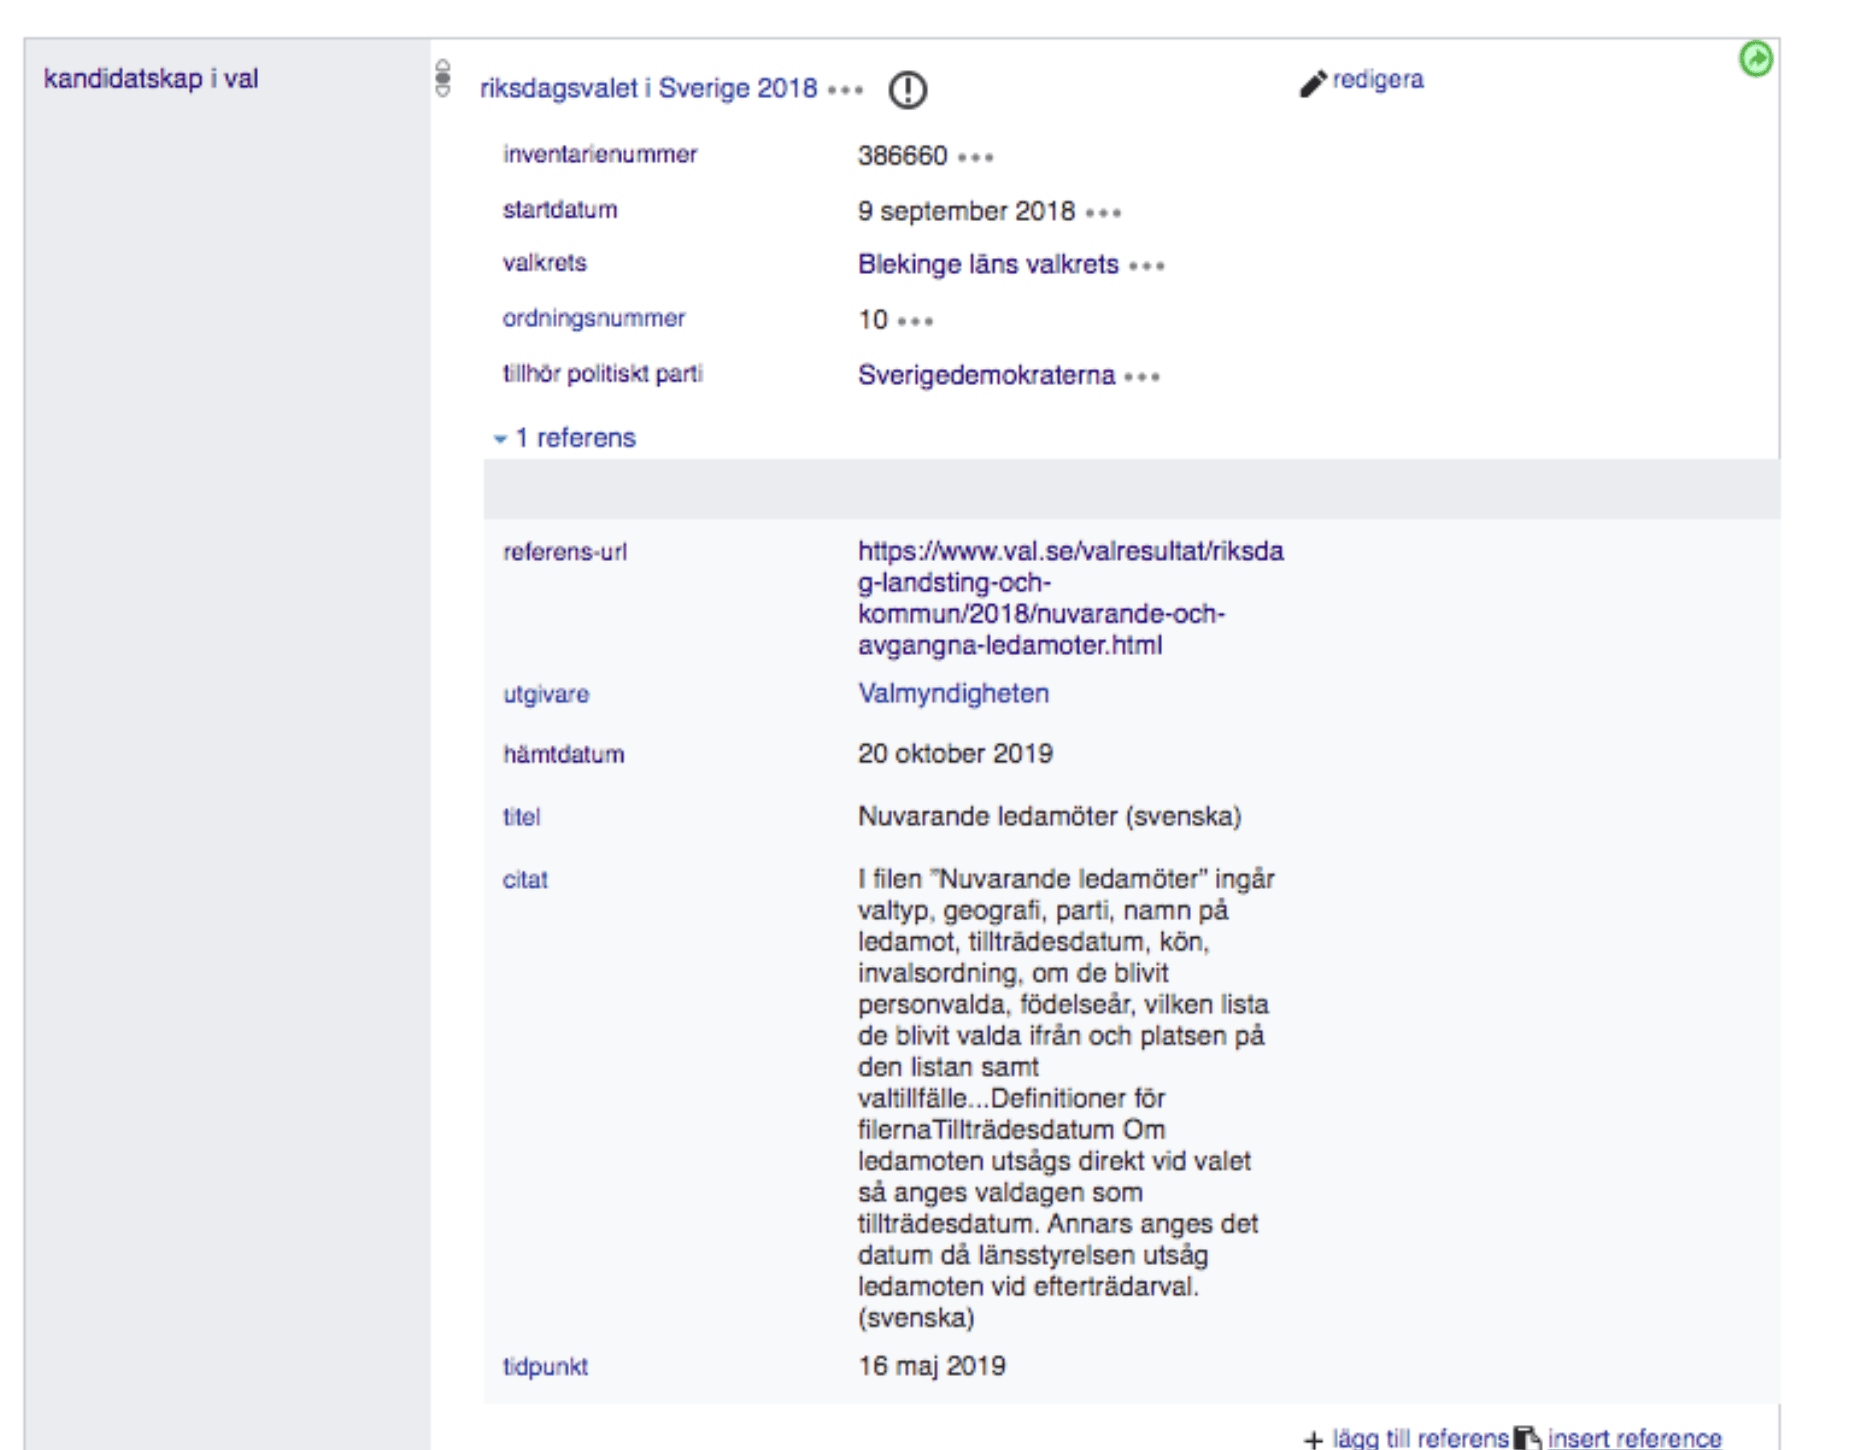The image size is (1876, 1450).
Task: Open the dots menu after riksdagsvalet i Sverige 2018
Action: 845,90
